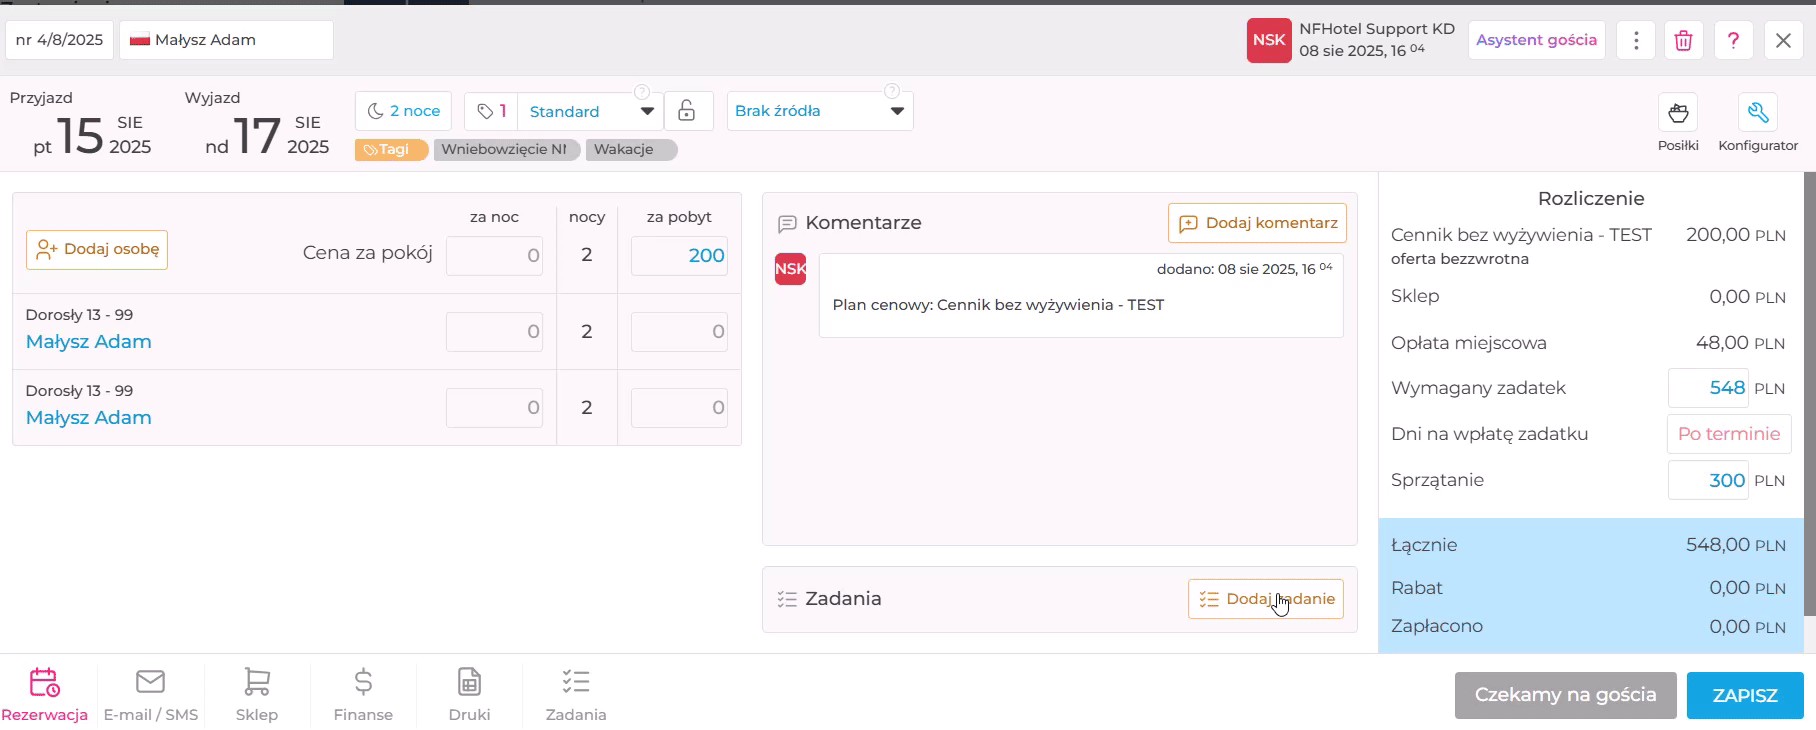This screenshot has height=730, width=1816.
Task: Click the NSK support avatar in header
Action: click(x=1269, y=40)
